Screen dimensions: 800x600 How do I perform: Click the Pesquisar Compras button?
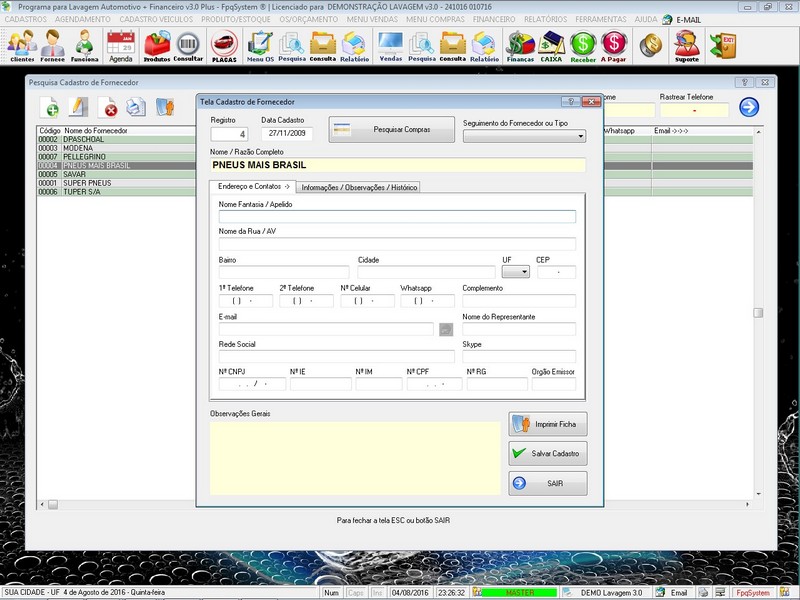point(391,130)
